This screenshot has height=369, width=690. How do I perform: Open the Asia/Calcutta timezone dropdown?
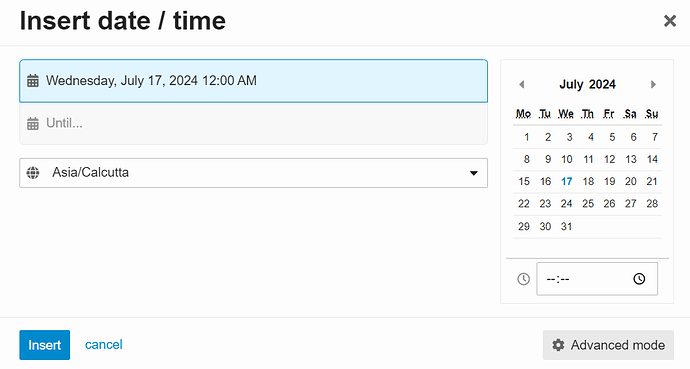point(253,173)
